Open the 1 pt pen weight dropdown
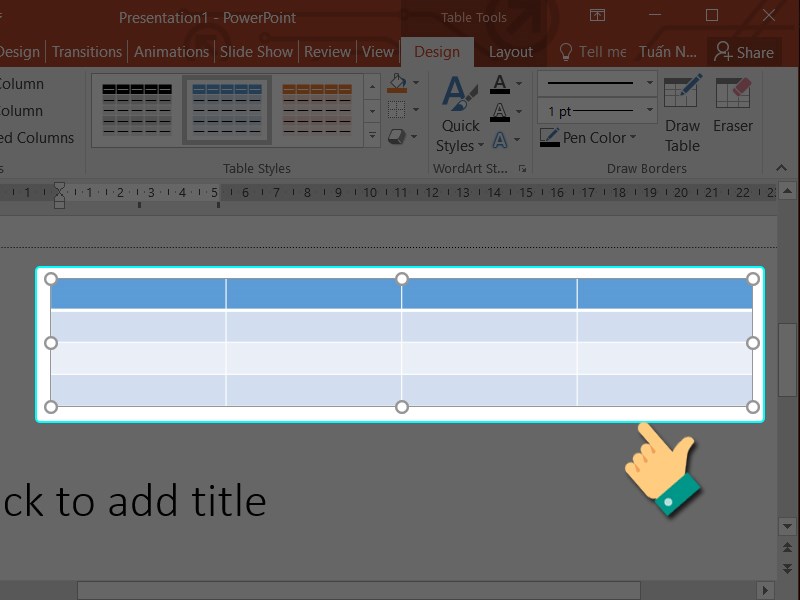 point(650,110)
